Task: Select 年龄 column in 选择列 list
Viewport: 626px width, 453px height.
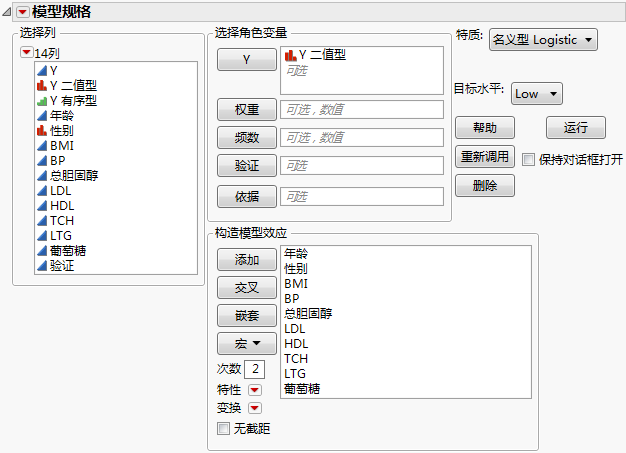Action: [116, 116]
